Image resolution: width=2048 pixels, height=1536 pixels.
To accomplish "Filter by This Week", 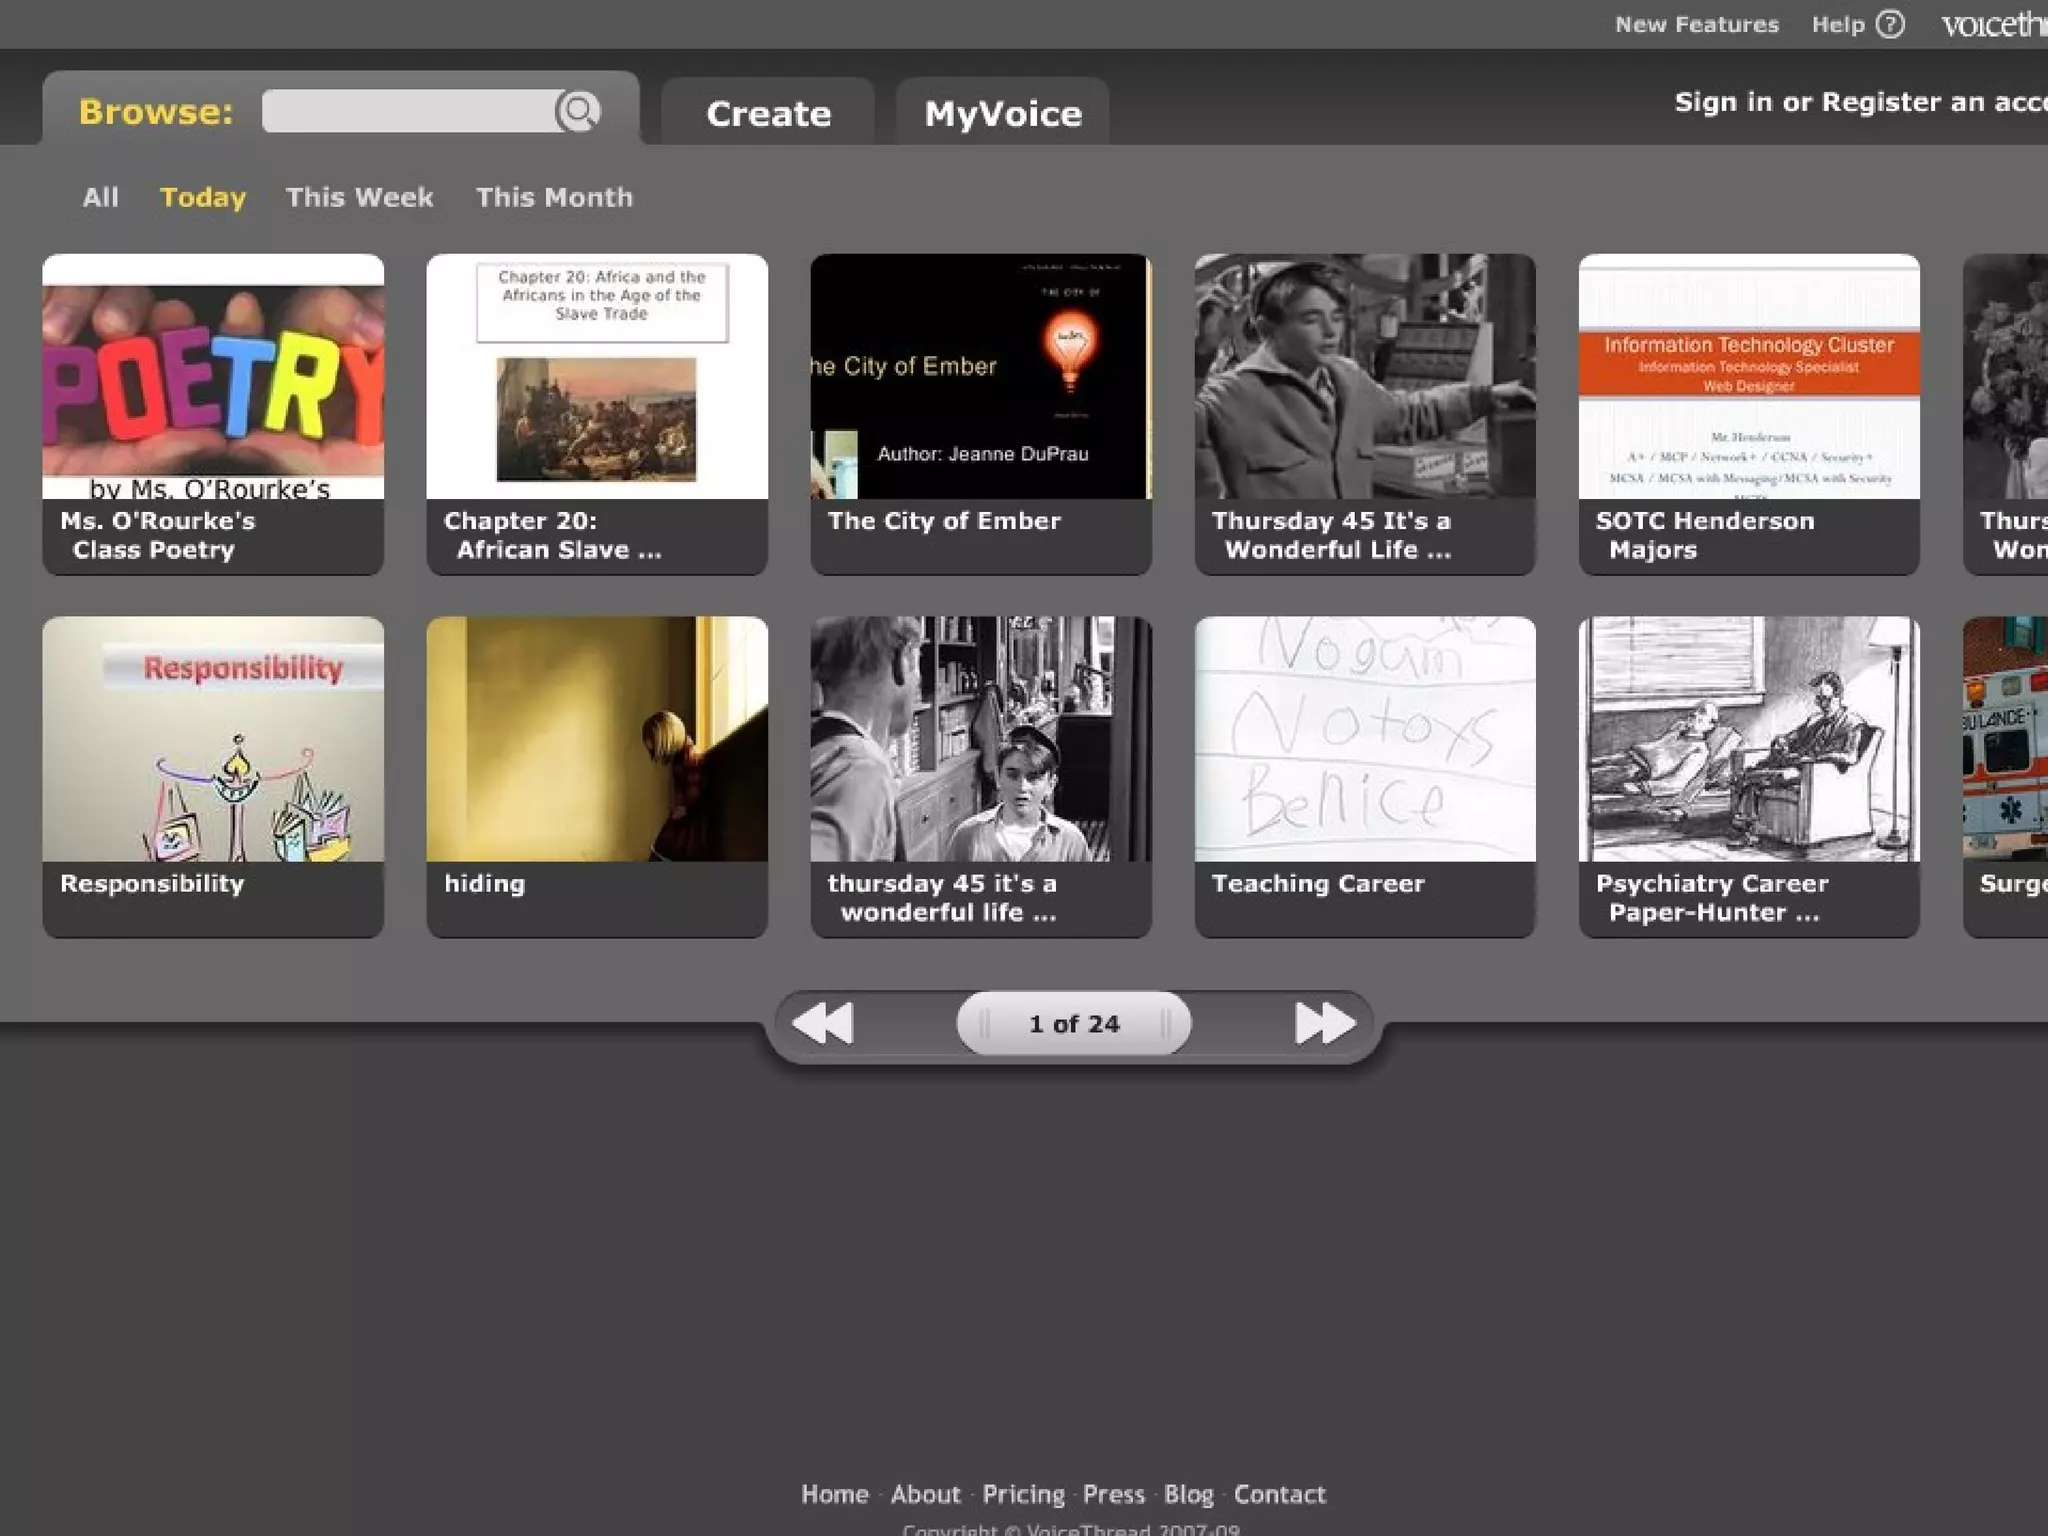I will [x=360, y=197].
